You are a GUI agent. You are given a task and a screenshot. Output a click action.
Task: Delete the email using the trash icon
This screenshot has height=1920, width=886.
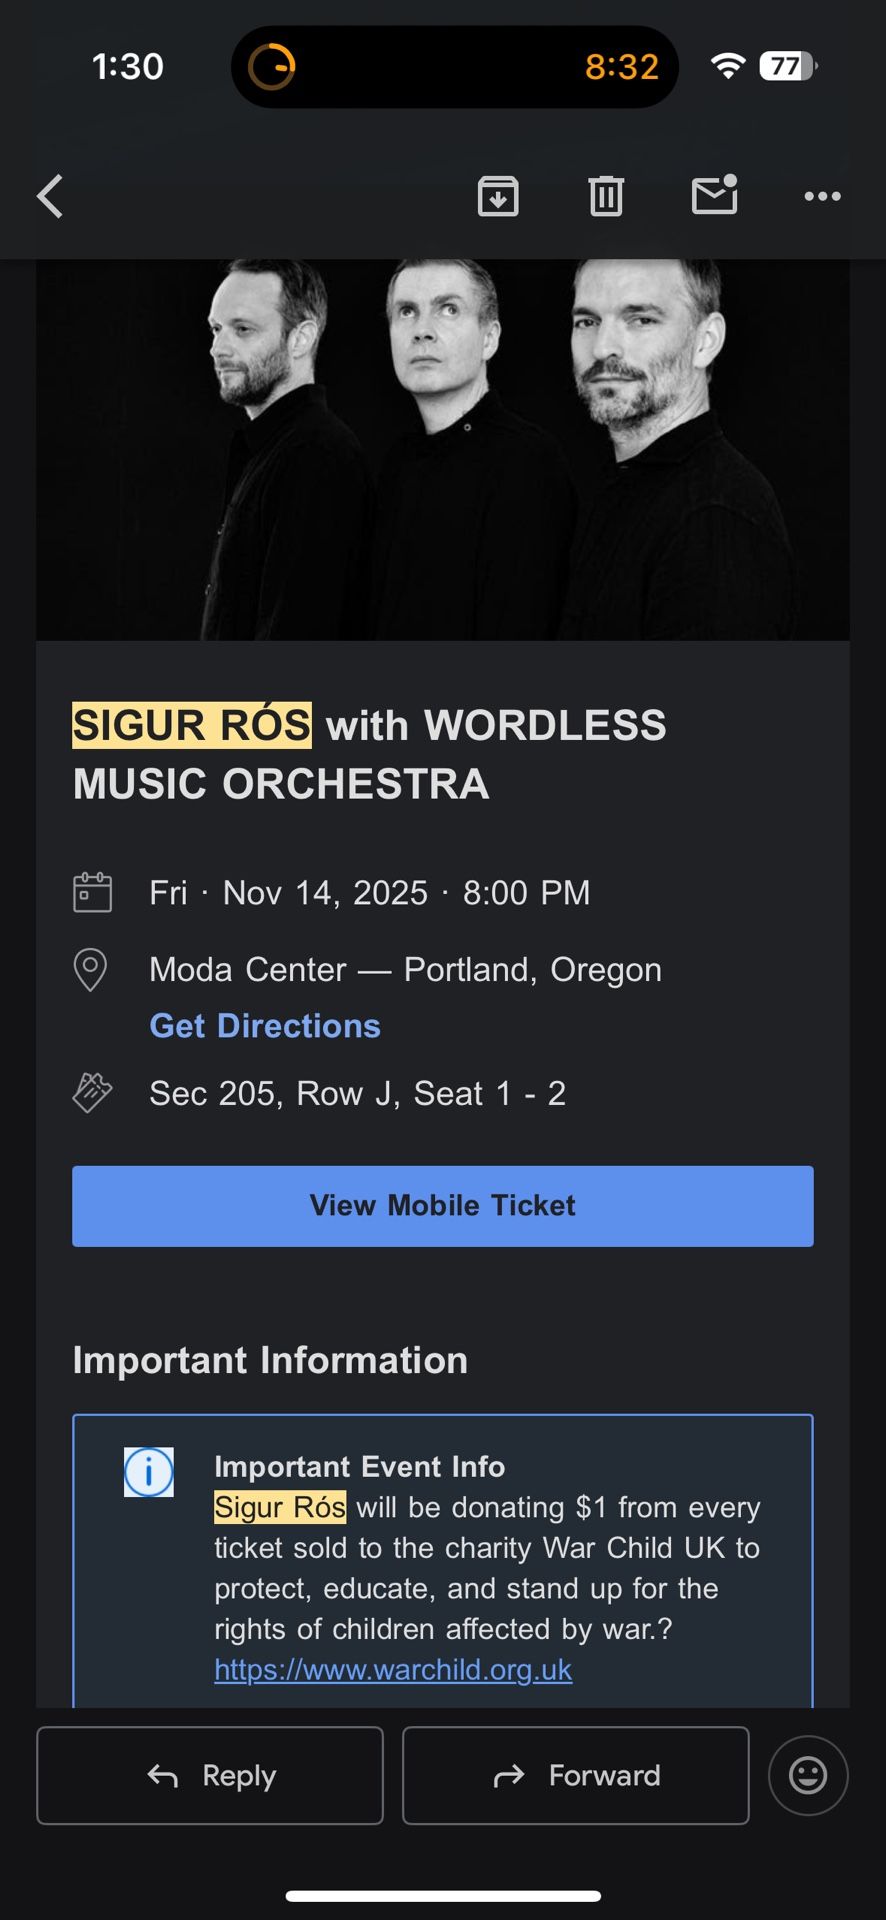click(606, 196)
